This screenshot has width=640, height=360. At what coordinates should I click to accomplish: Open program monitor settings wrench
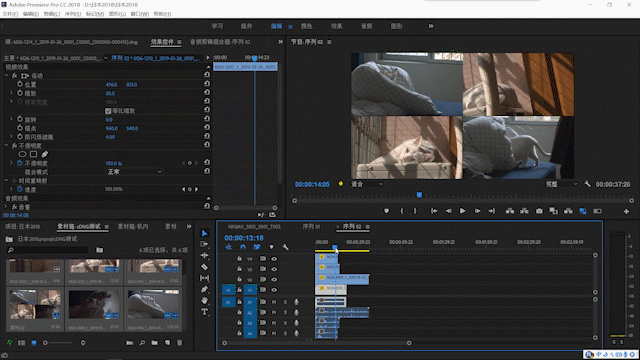click(587, 184)
